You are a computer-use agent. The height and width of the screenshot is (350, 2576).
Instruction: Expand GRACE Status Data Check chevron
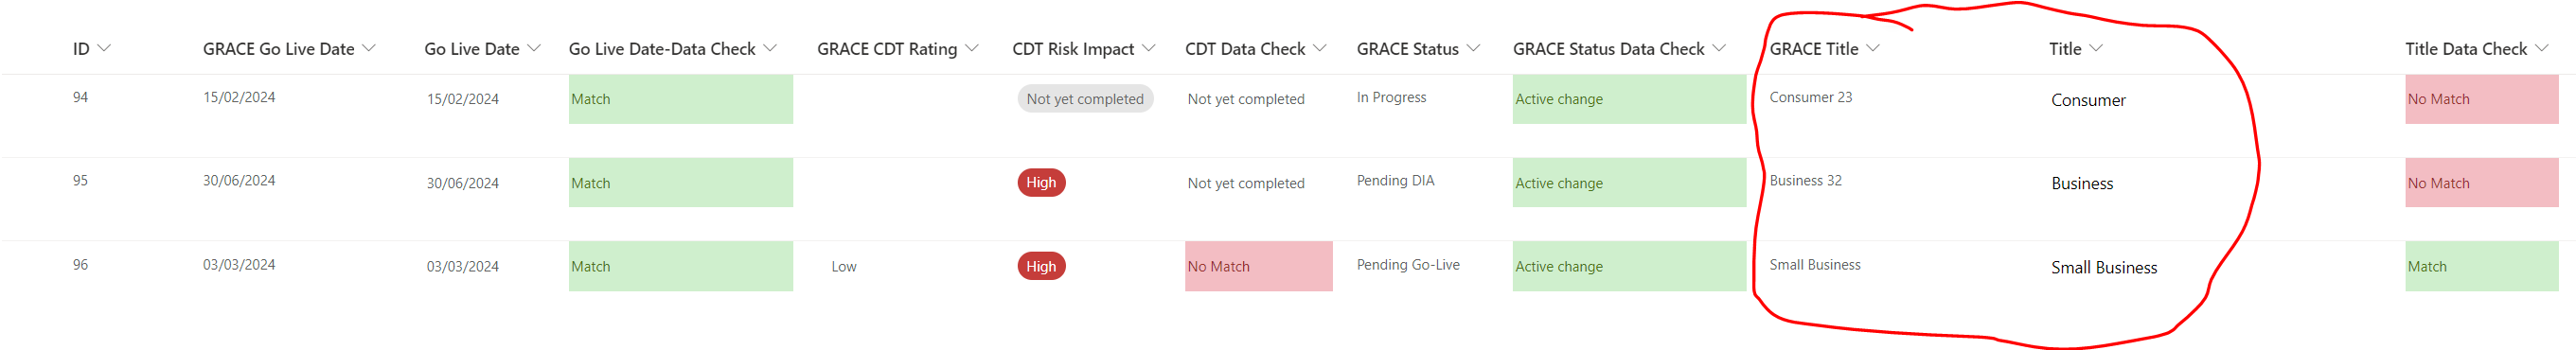(1719, 48)
